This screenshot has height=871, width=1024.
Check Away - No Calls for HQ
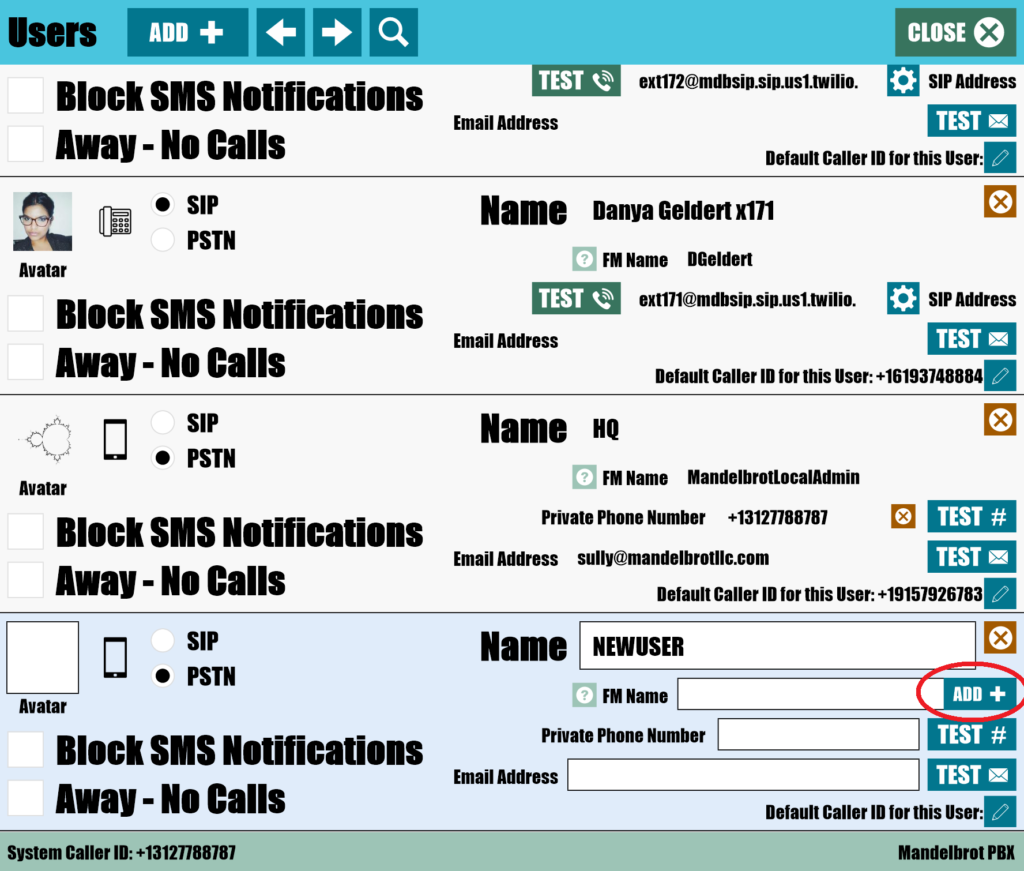[25, 580]
